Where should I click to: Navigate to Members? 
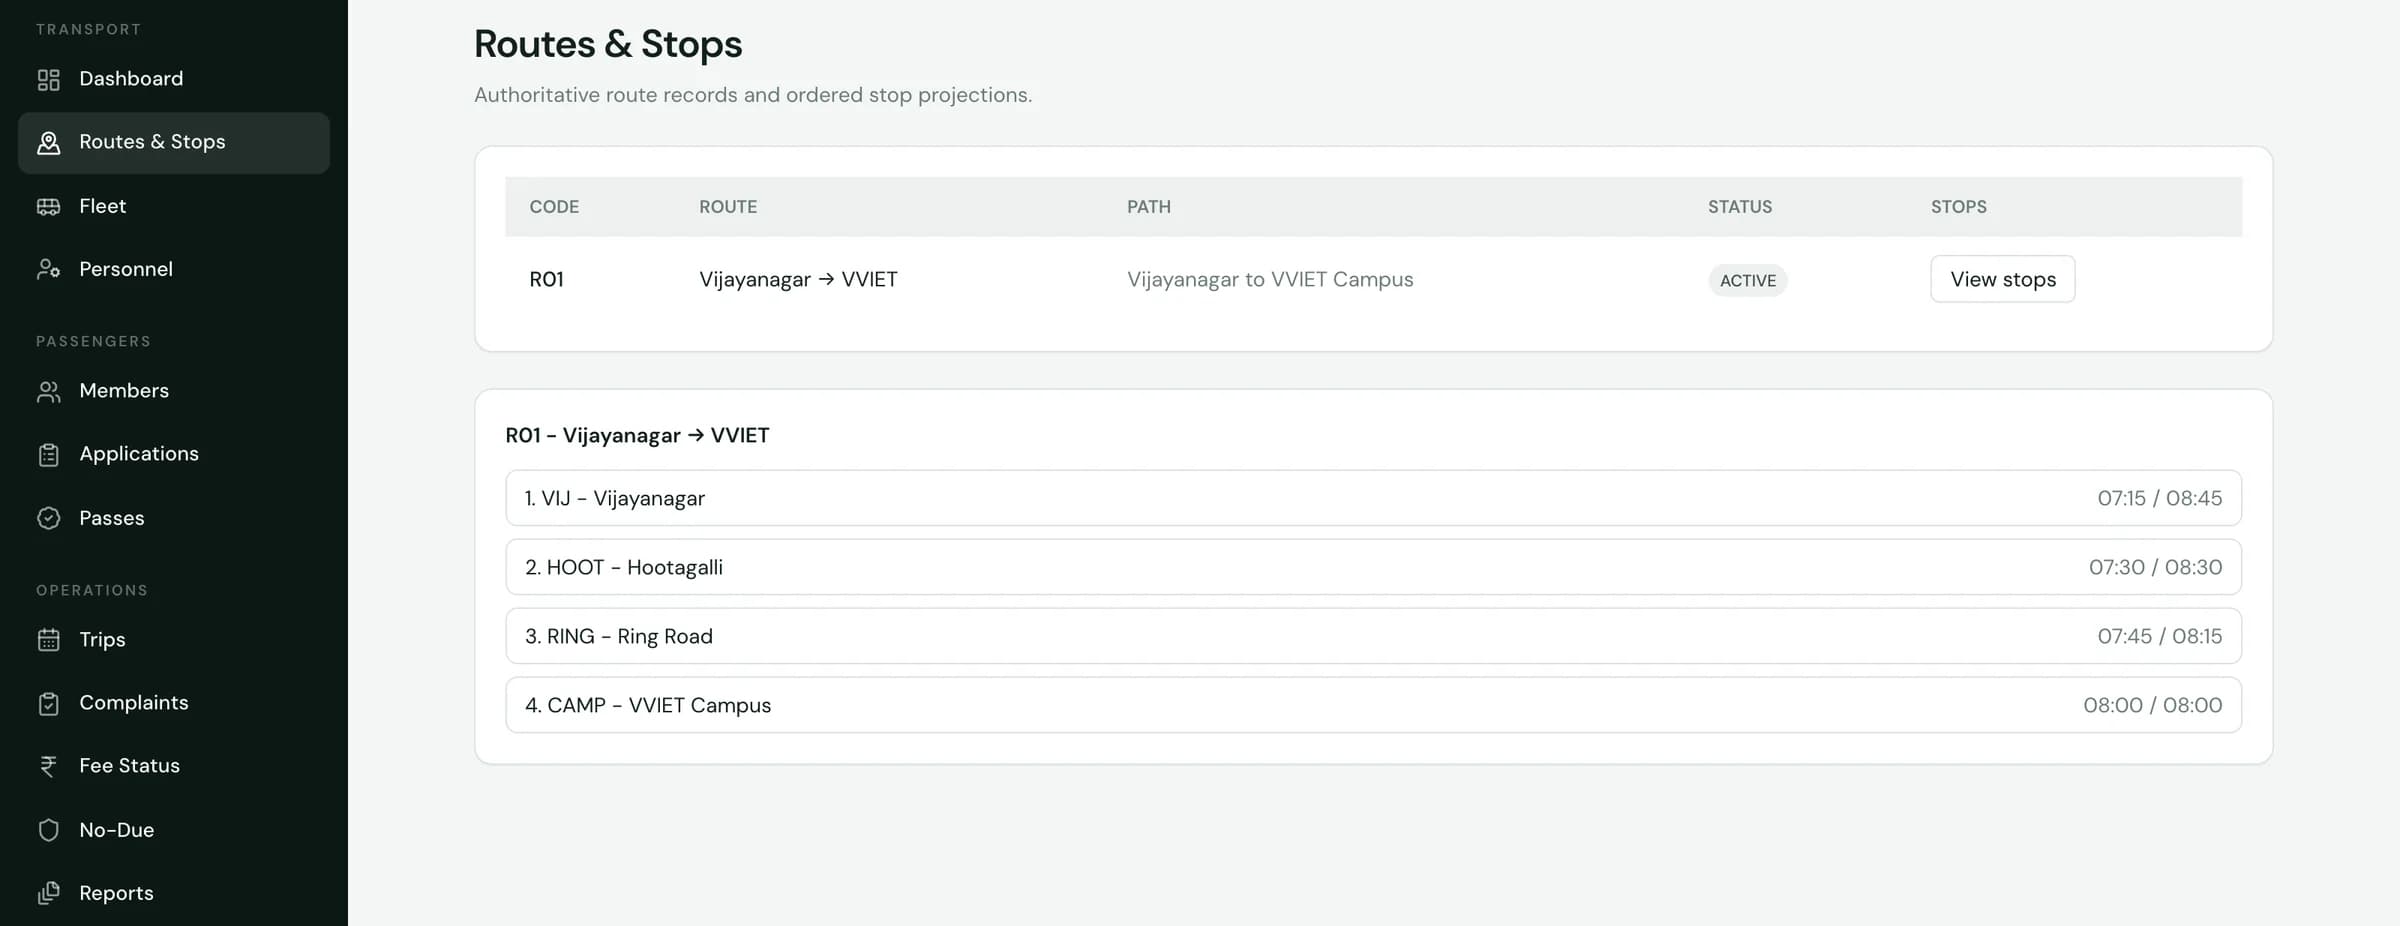click(174, 391)
